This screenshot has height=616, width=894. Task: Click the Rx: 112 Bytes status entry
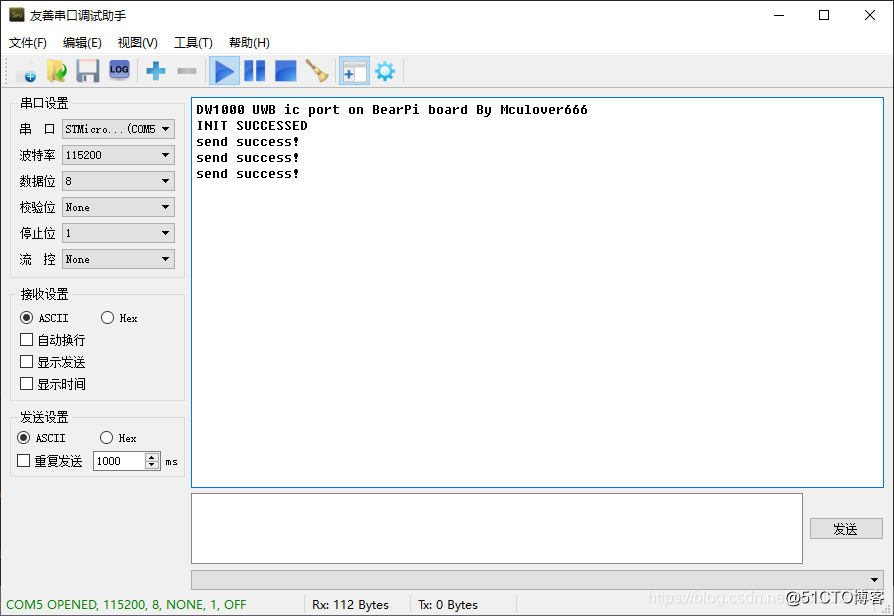click(350, 605)
